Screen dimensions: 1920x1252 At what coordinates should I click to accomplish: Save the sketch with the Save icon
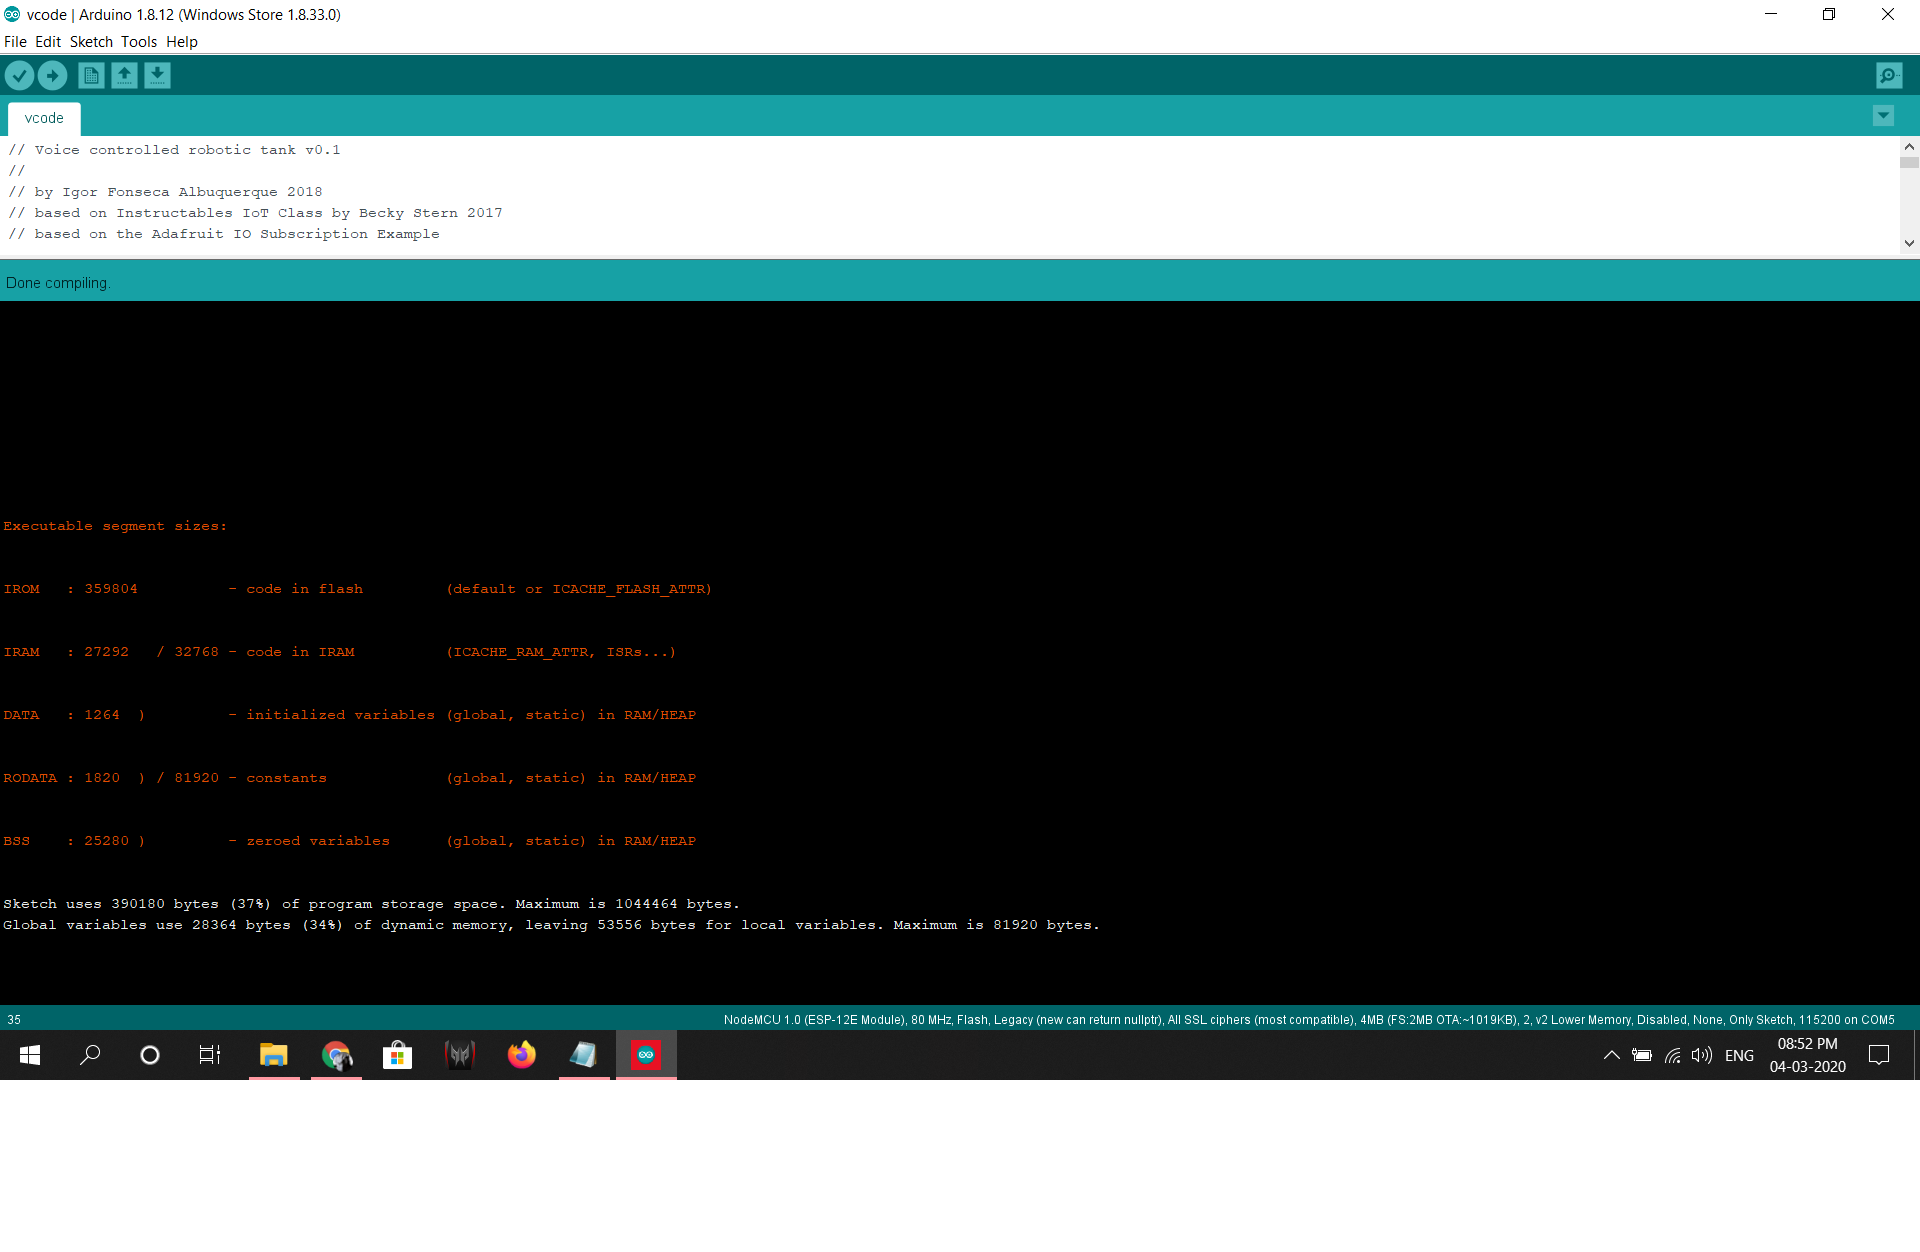coord(157,75)
